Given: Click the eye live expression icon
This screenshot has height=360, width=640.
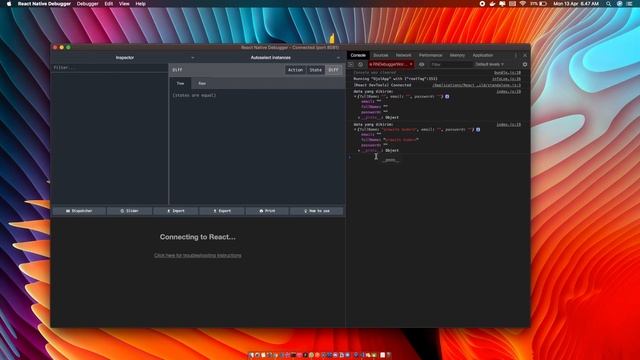Looking at the screenshot, I should pyautogui.click(x=422, y=64).
